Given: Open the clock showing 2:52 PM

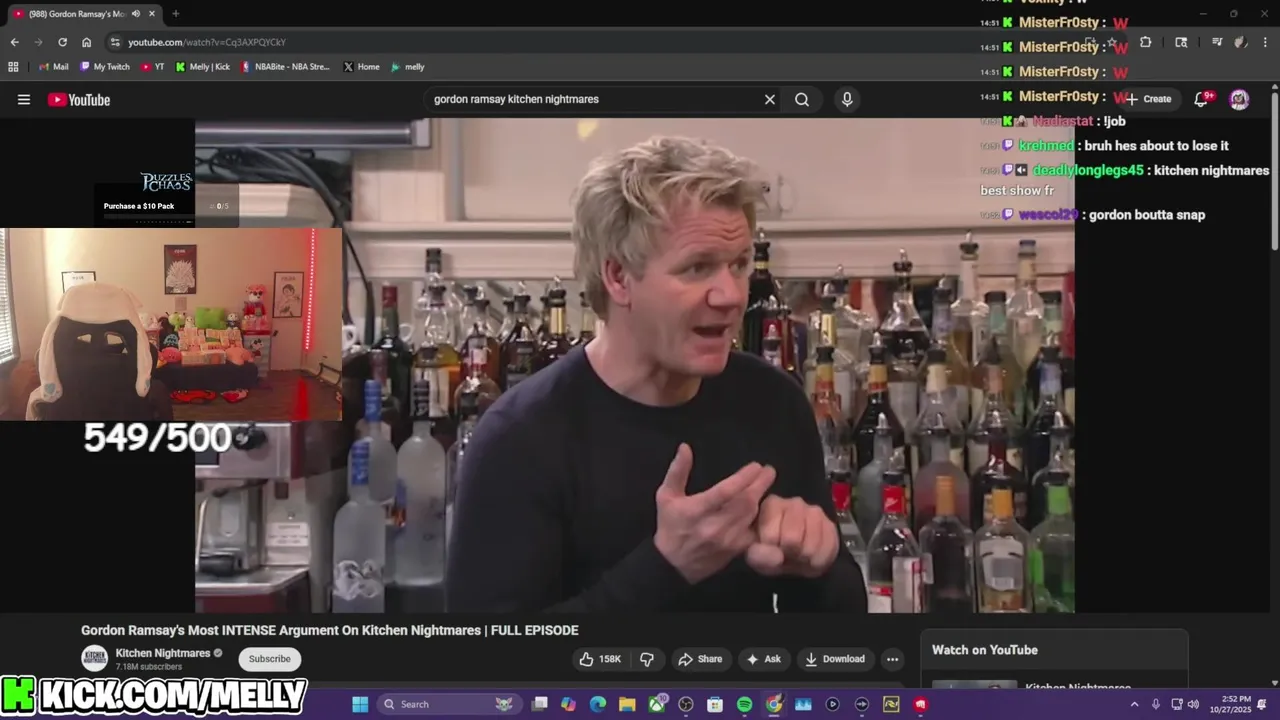Looking at the screenshot, I should 1232,704.
